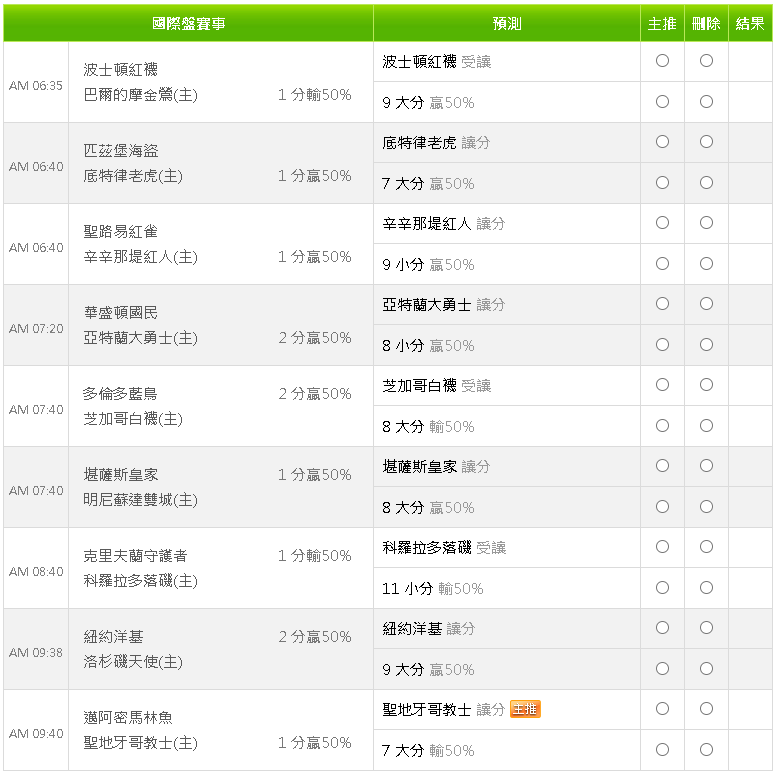Viewport: 779px width, 777px height.
Task: Select 主推 radio for 8 小分 贏50%
Action: tap(662, 344)
